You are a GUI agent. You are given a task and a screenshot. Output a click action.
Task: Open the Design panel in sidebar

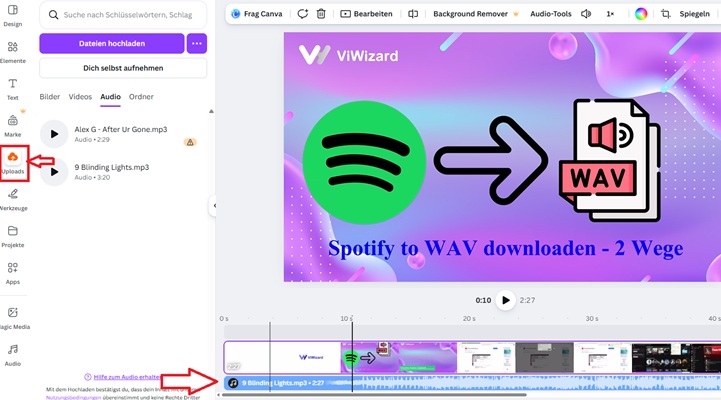pyautogui.click(x=12, y=15)
